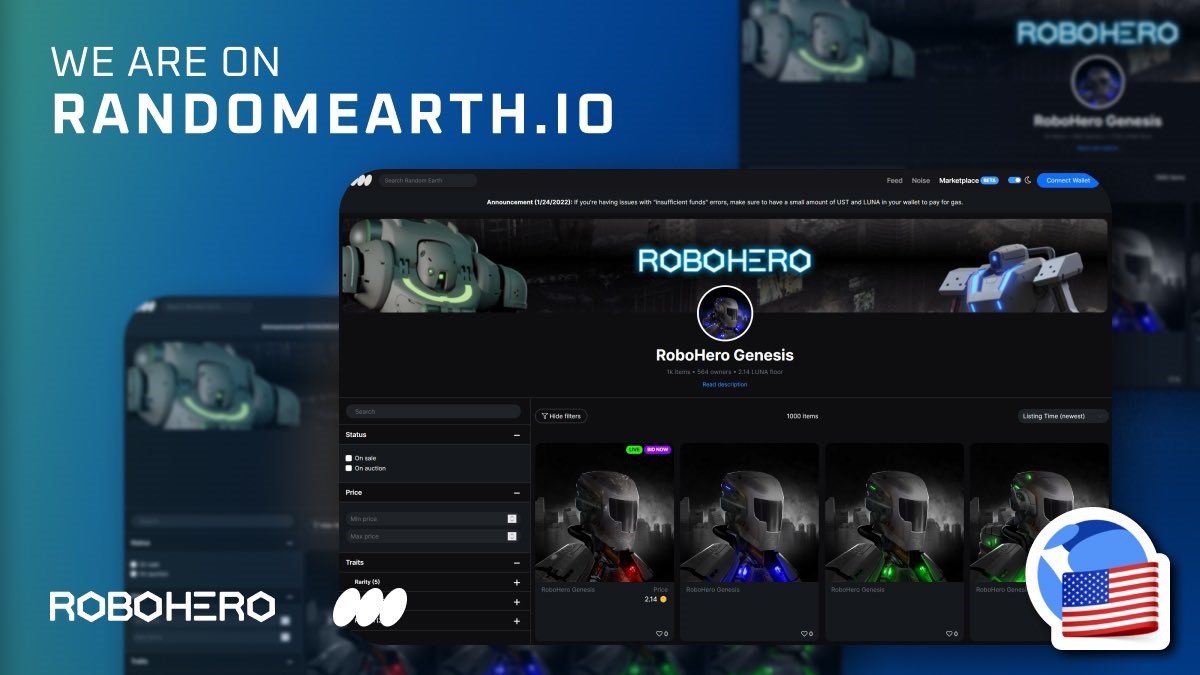Click the '1000 items' count text
1200x675 pixels.
802,416
